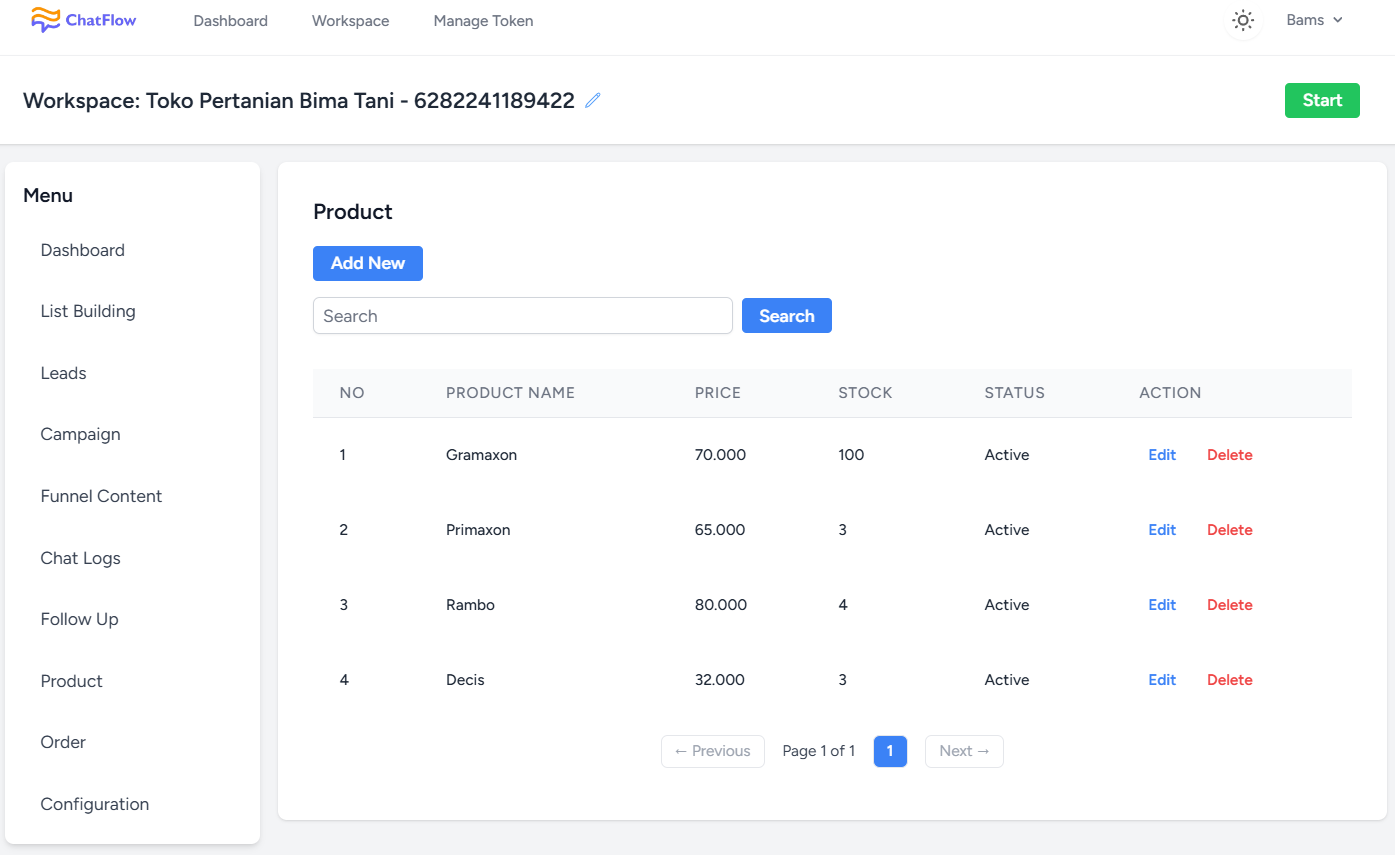Select List Building in the side menu
The image size is (1395, 855).
click(x=88, y=311)
